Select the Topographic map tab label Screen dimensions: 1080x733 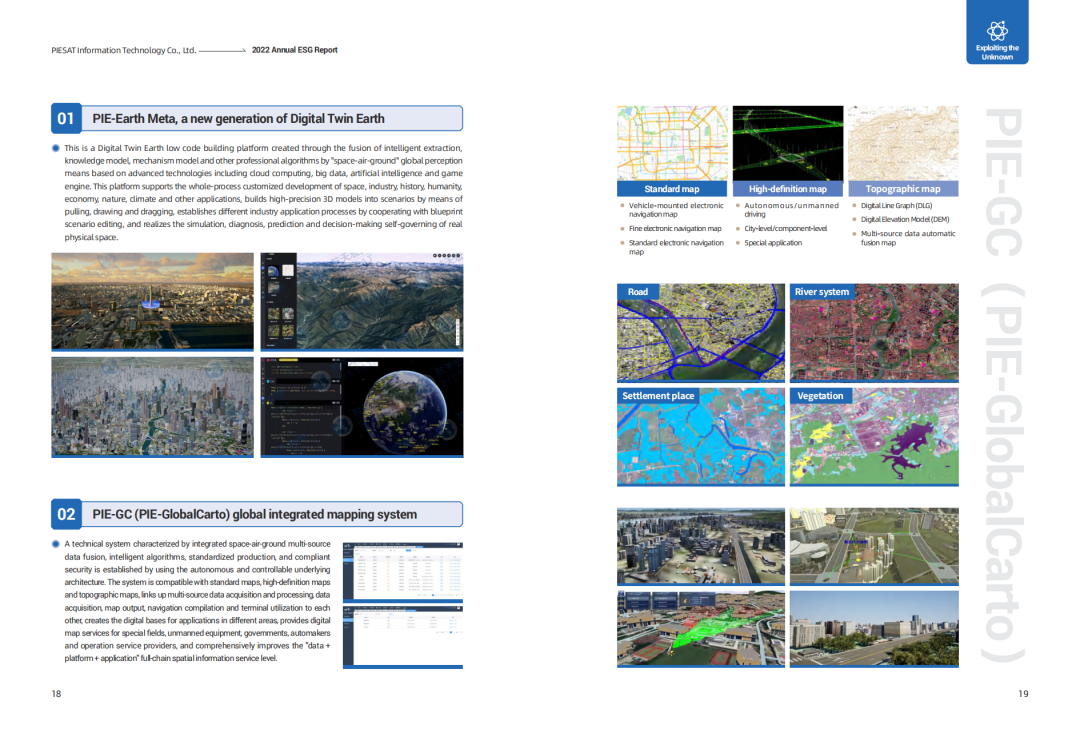click(x=902, y=189)
